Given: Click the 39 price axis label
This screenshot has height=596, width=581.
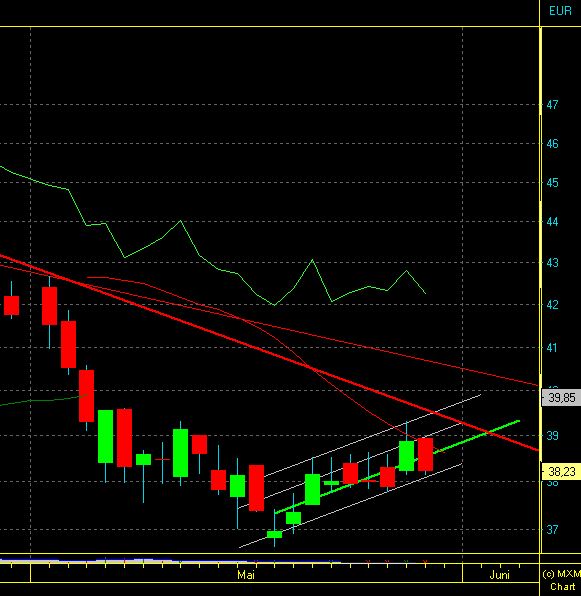Looking at the screenshot, I should click(552, 436).
